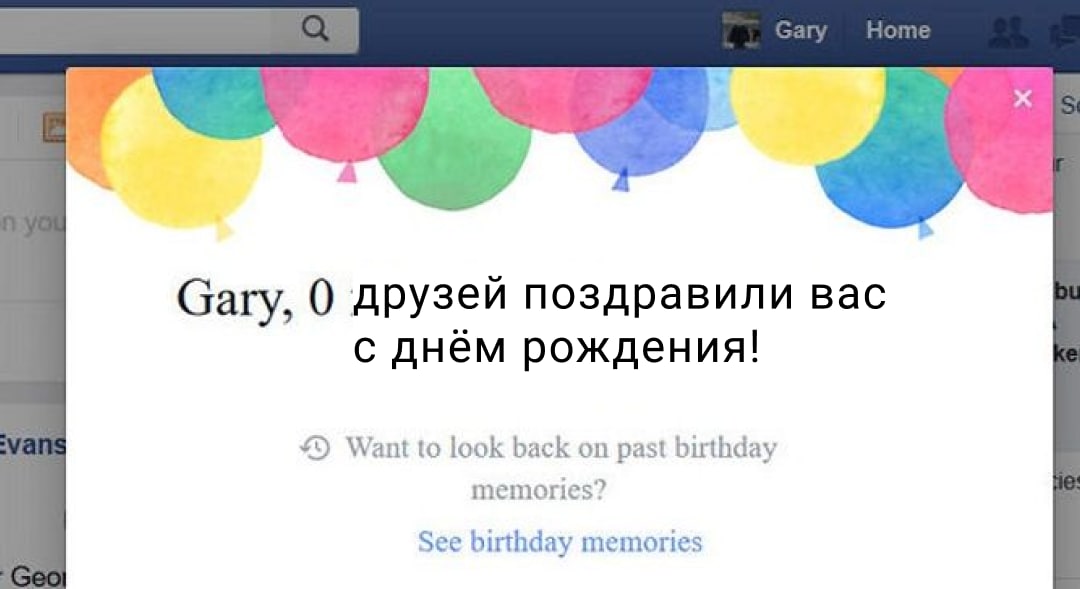Click the status composer behind the dialog
The width and height of the screenshot is (1080, 589).
(x=32, y=224)
